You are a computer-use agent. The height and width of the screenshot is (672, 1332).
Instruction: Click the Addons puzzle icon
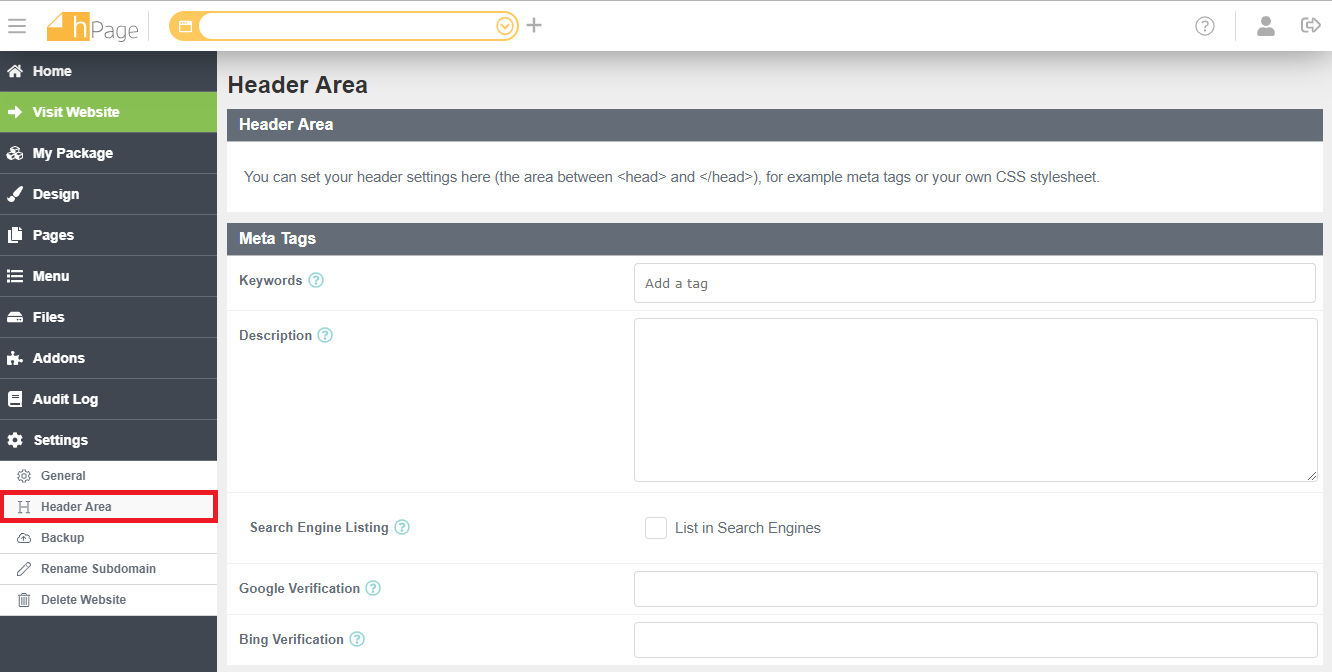[15, 358]
